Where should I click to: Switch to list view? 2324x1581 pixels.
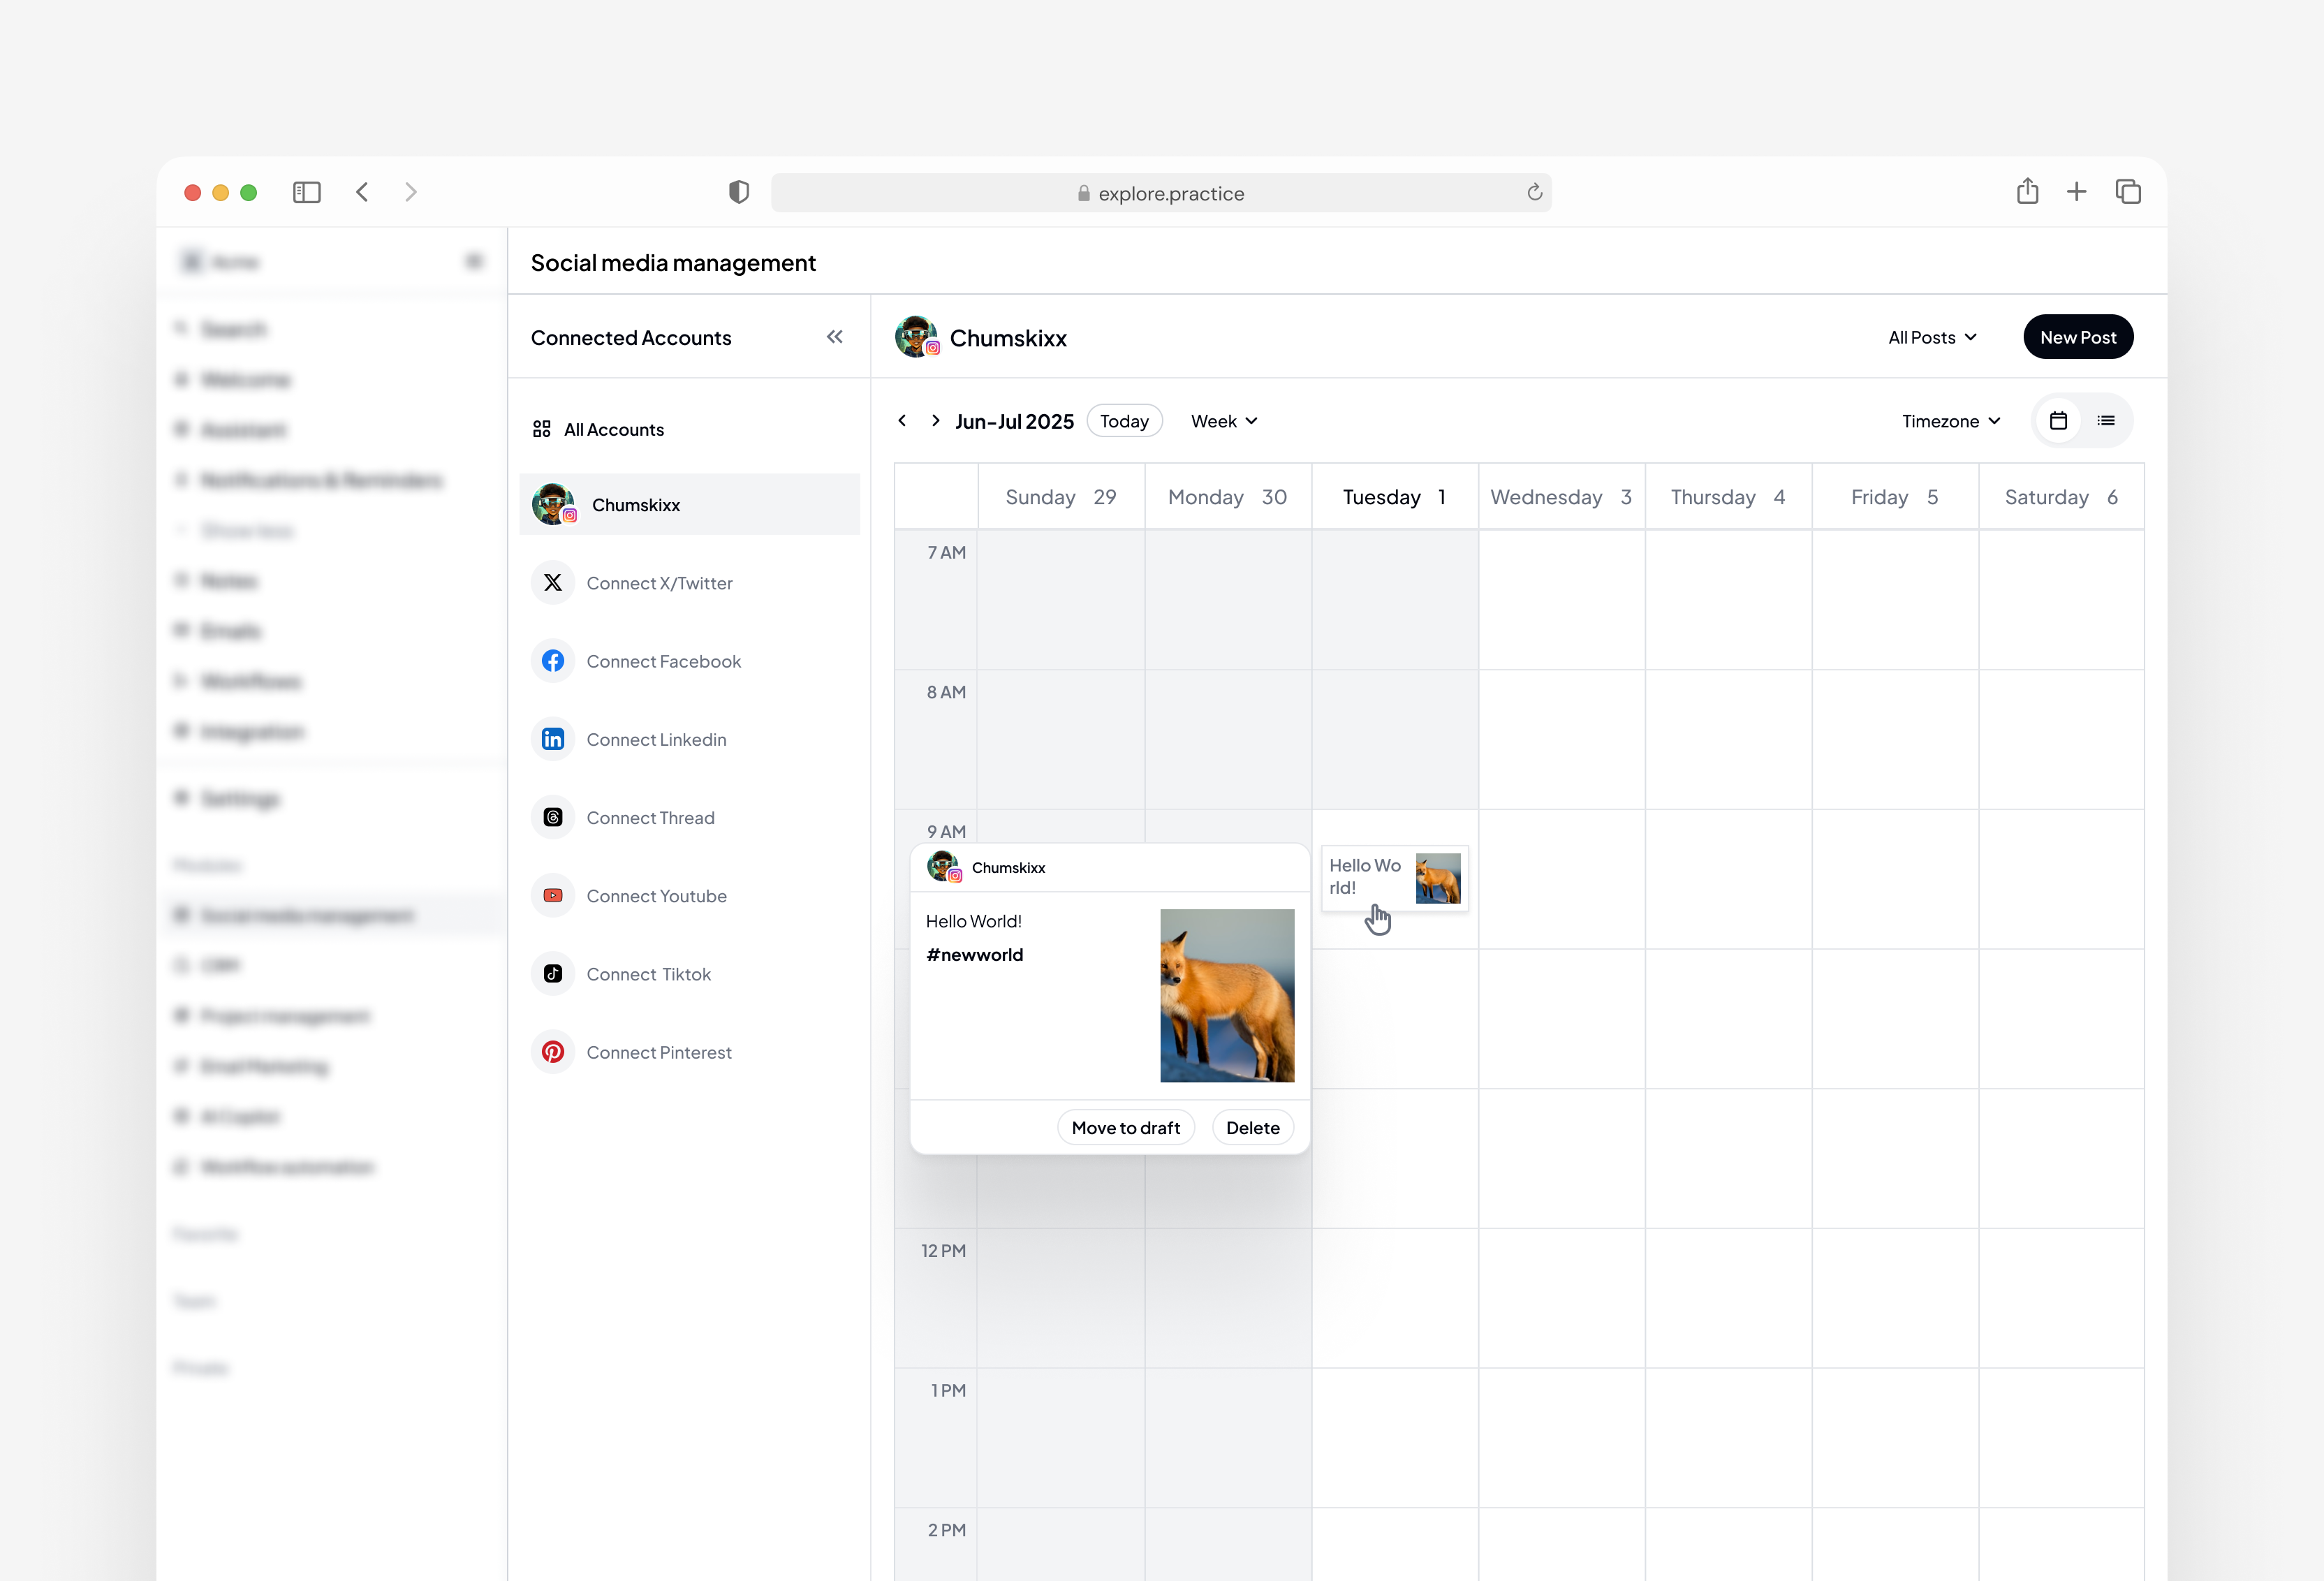tap(2106, 421)
